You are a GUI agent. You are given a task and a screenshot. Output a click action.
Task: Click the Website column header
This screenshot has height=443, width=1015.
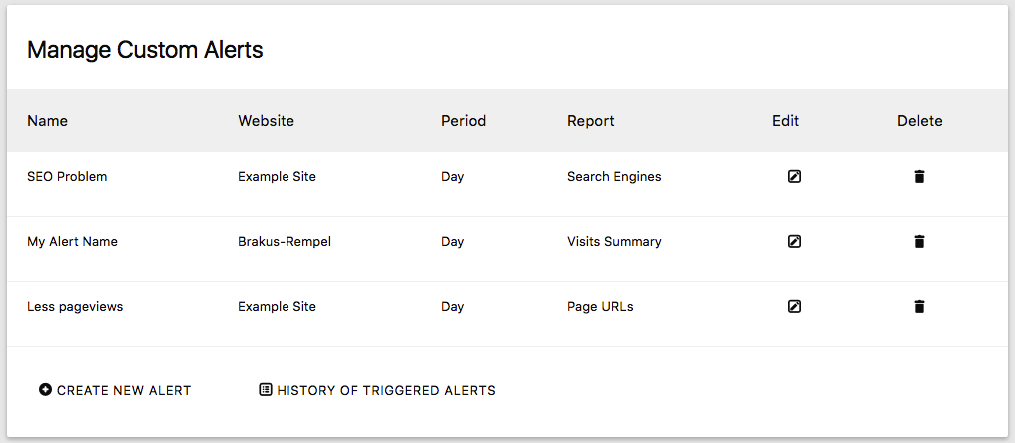266,121
